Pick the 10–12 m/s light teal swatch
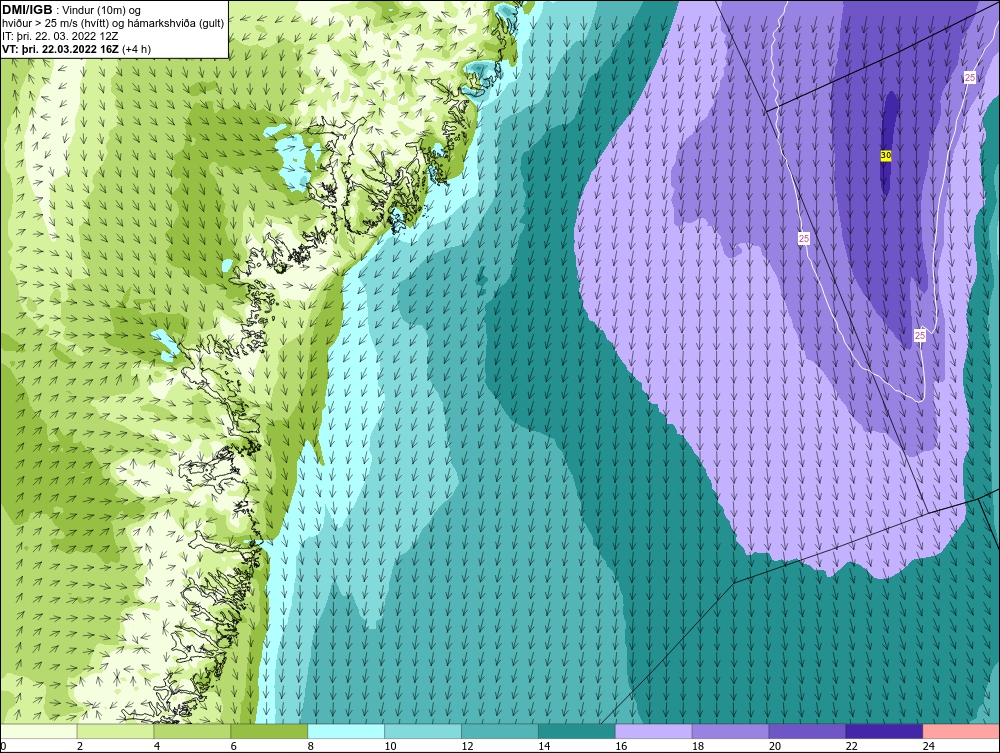The image size is (1000, 753). click(423, 731)
